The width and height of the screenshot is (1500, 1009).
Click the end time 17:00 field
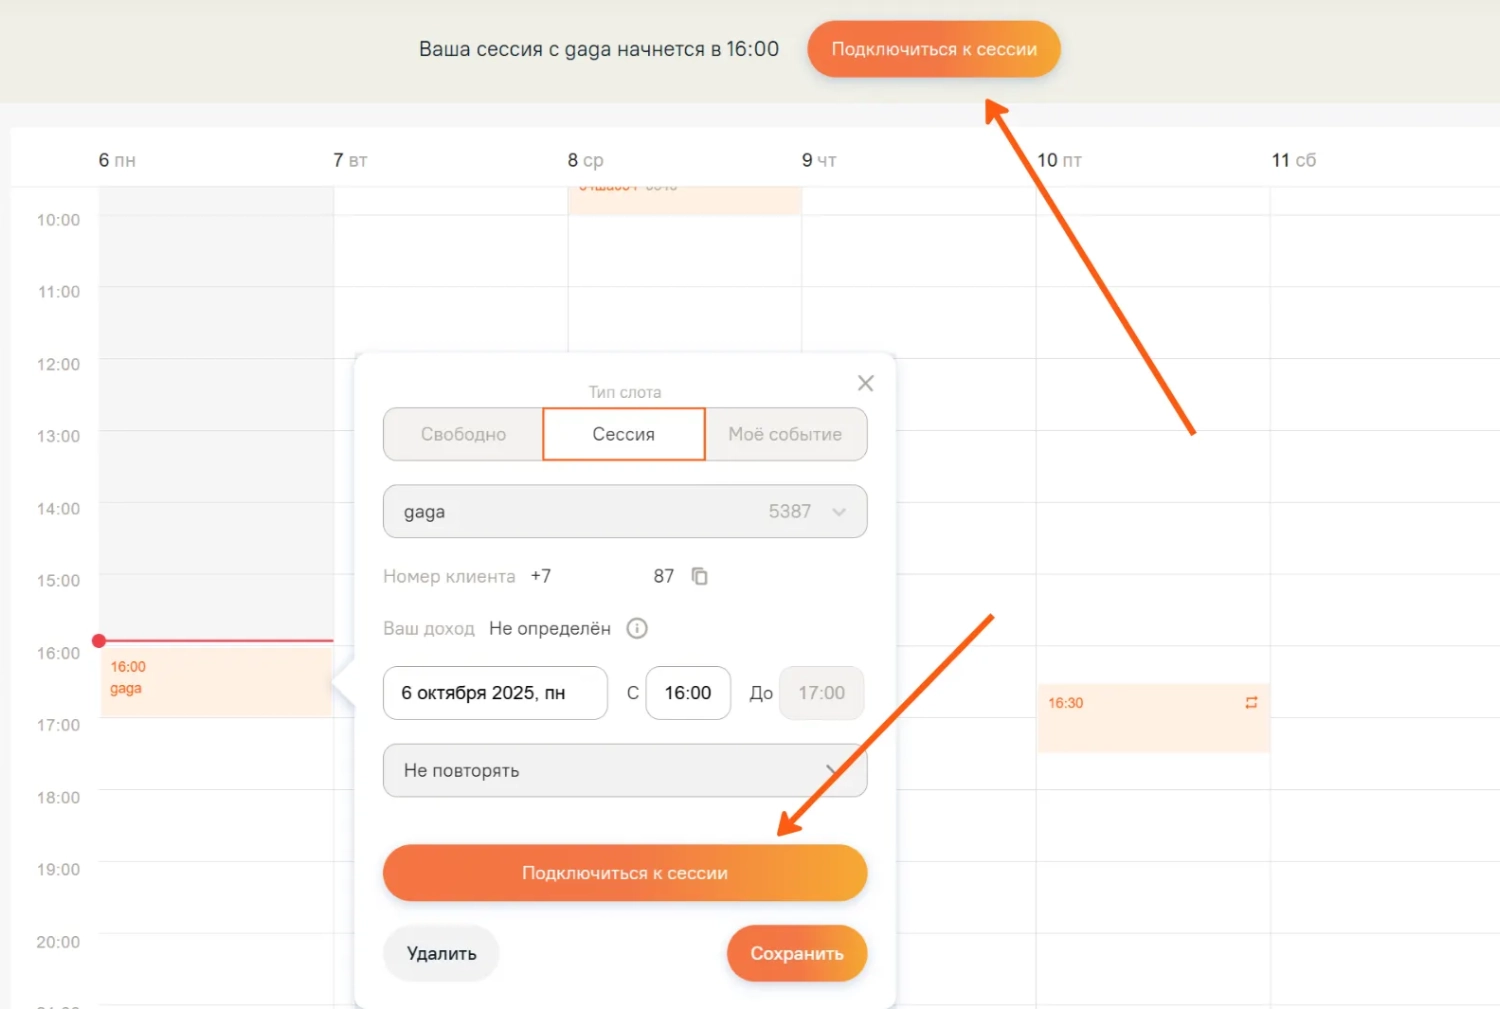821,693
